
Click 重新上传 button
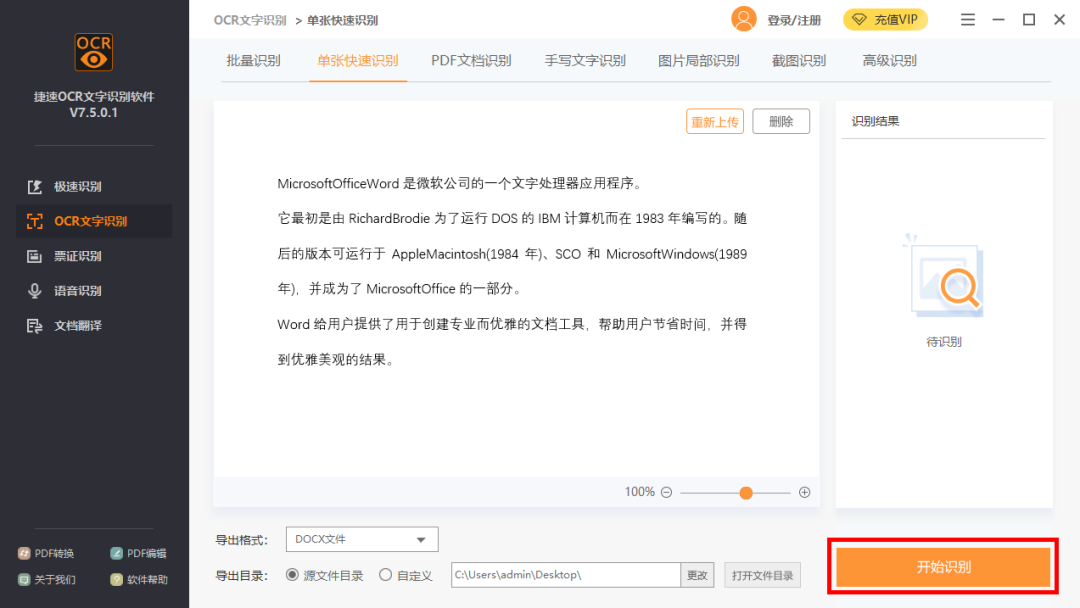pyautogui.click(x=715, y=122)
